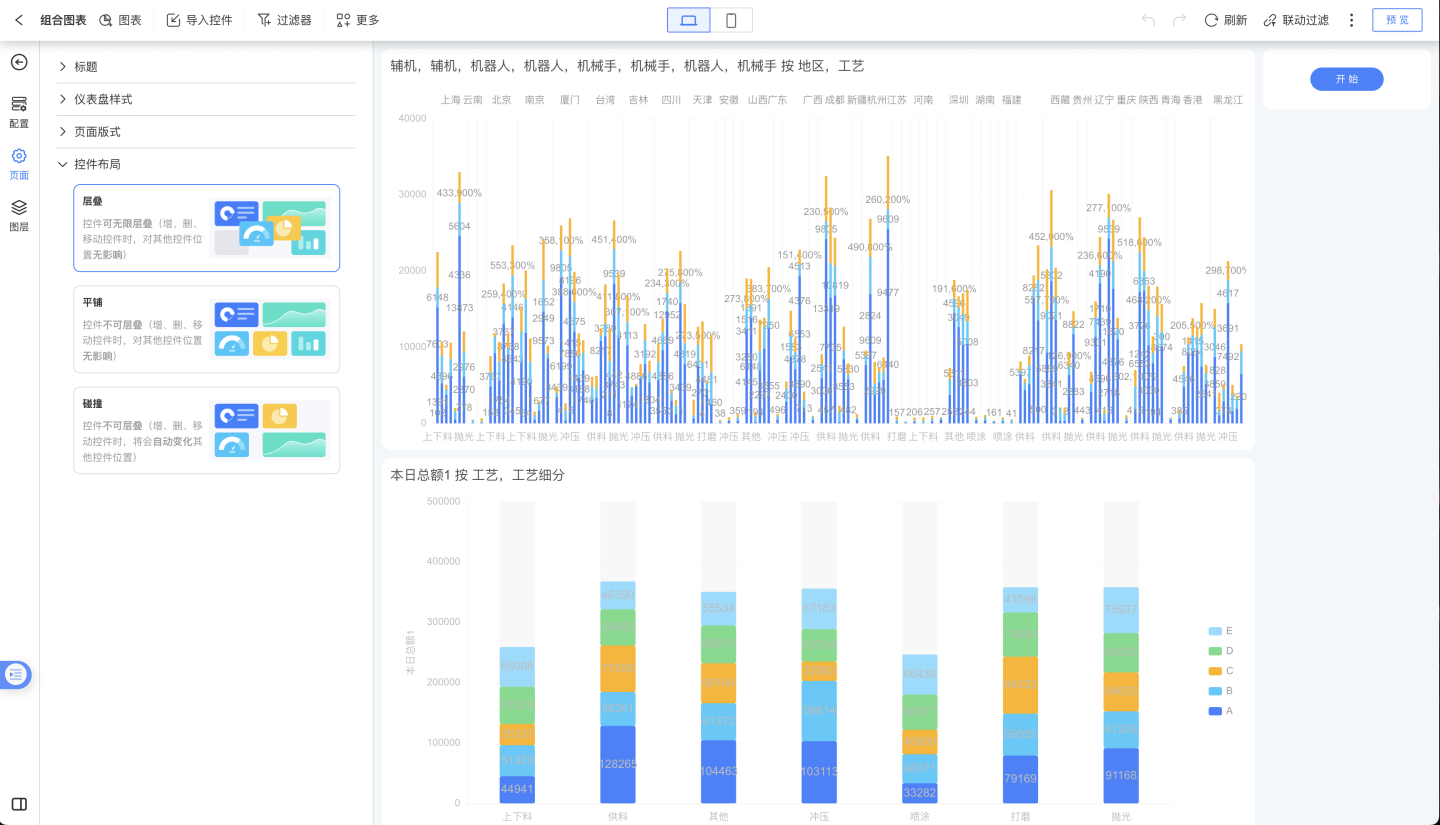
Task: Open the 更多 menu in toolbar
Action: click(x=357, y=20)
